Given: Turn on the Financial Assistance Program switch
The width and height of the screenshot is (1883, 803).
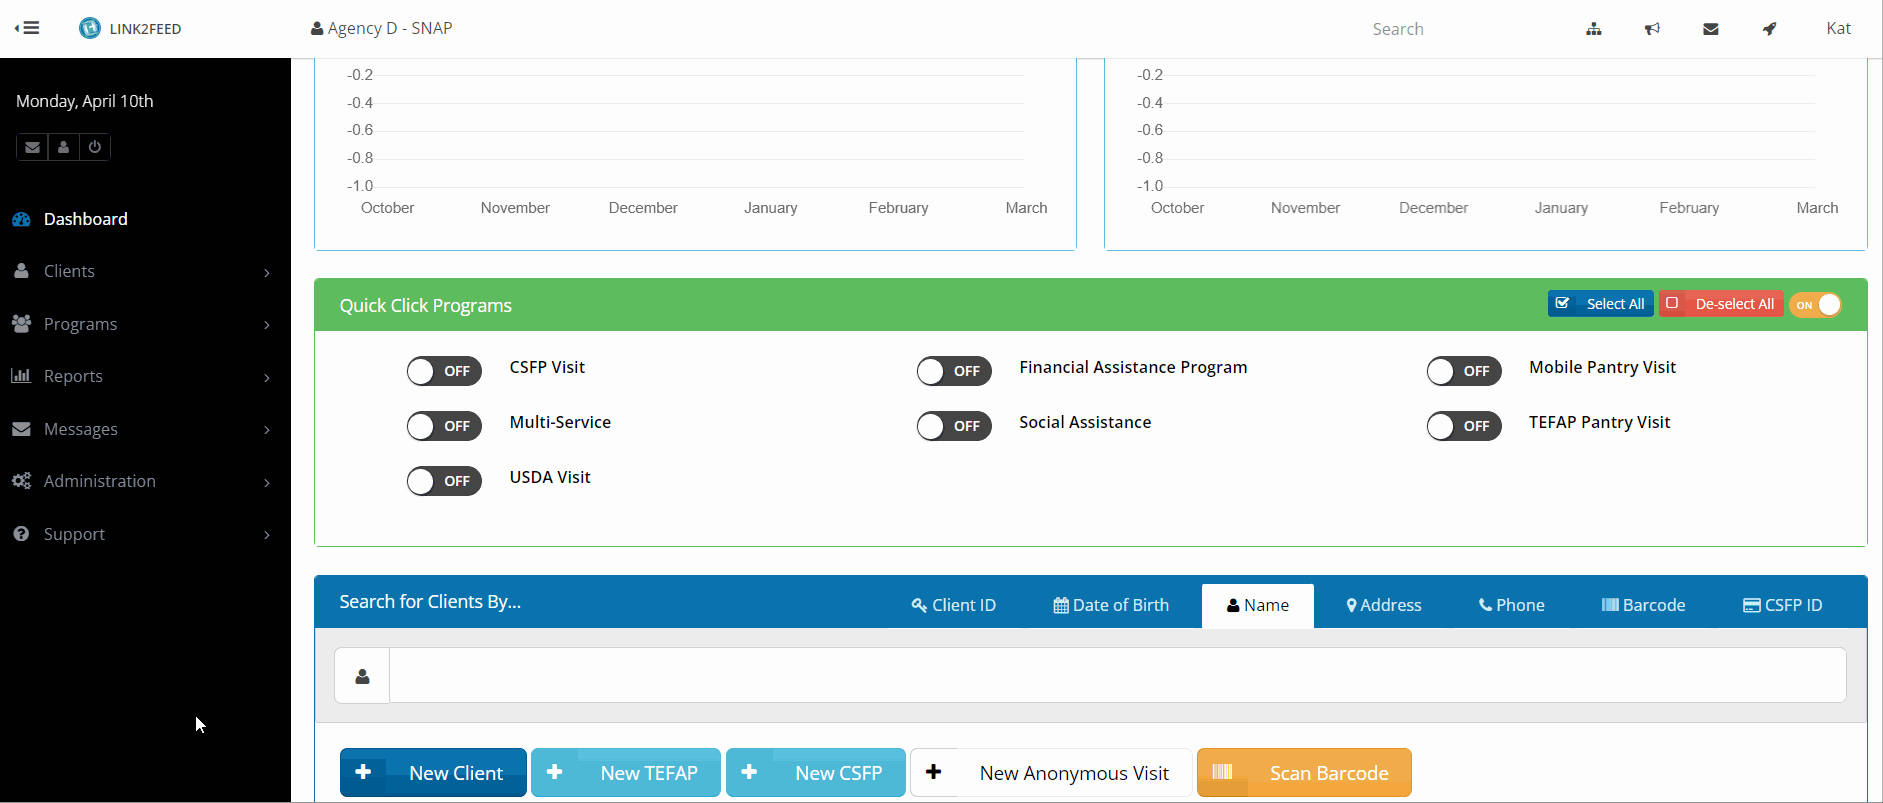Looking at the screenshot, I should click(x=954, y=371).
